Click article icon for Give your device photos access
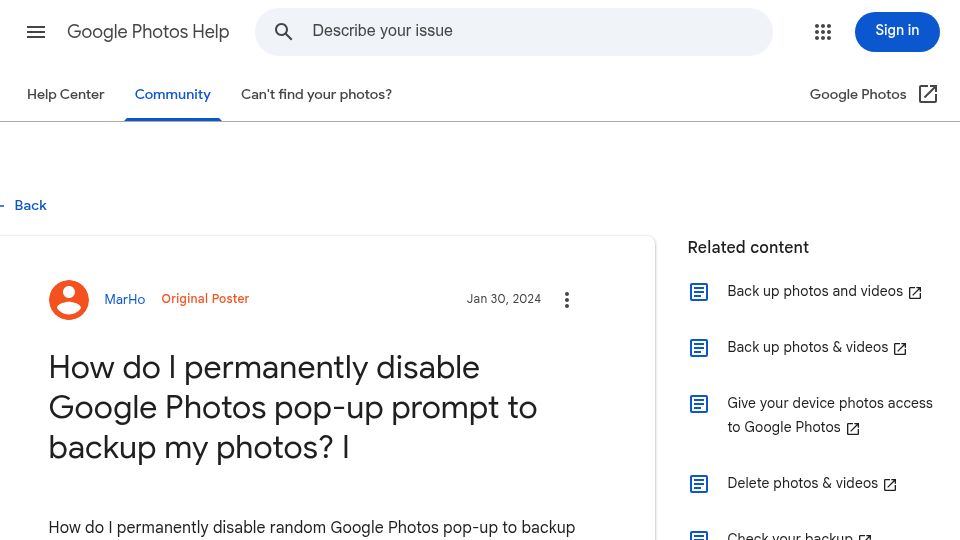 699,404
